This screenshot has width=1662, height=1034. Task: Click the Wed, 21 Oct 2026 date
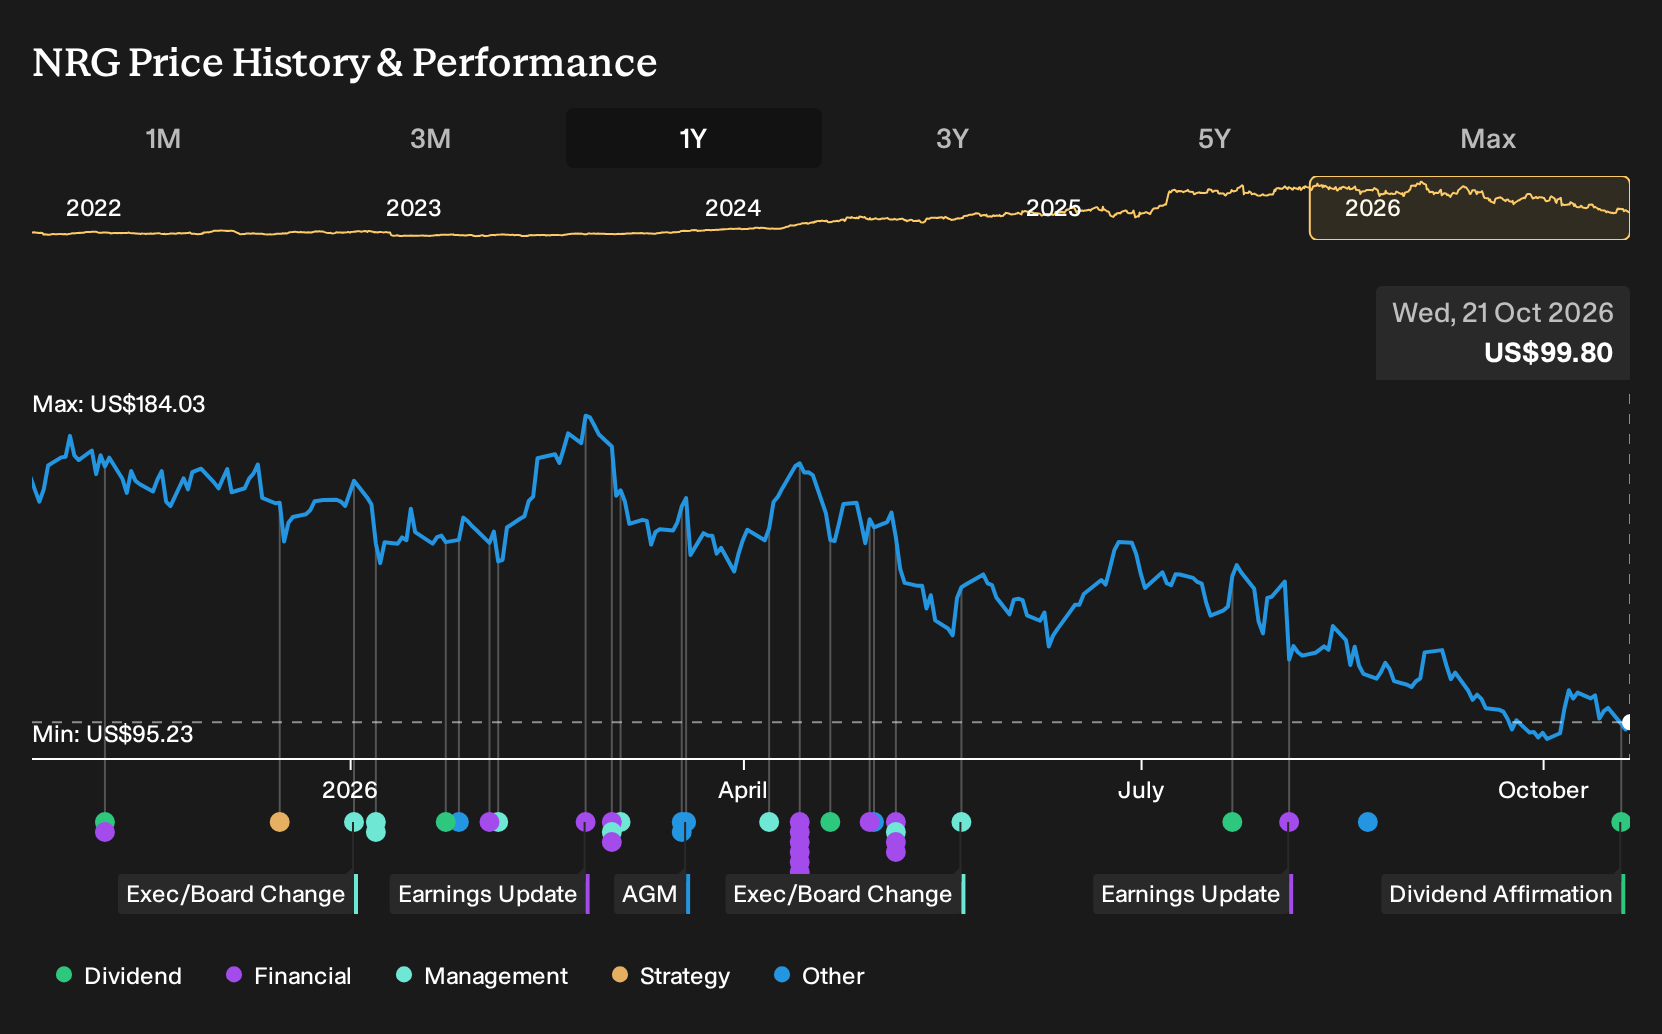[x=1503, y=313]
